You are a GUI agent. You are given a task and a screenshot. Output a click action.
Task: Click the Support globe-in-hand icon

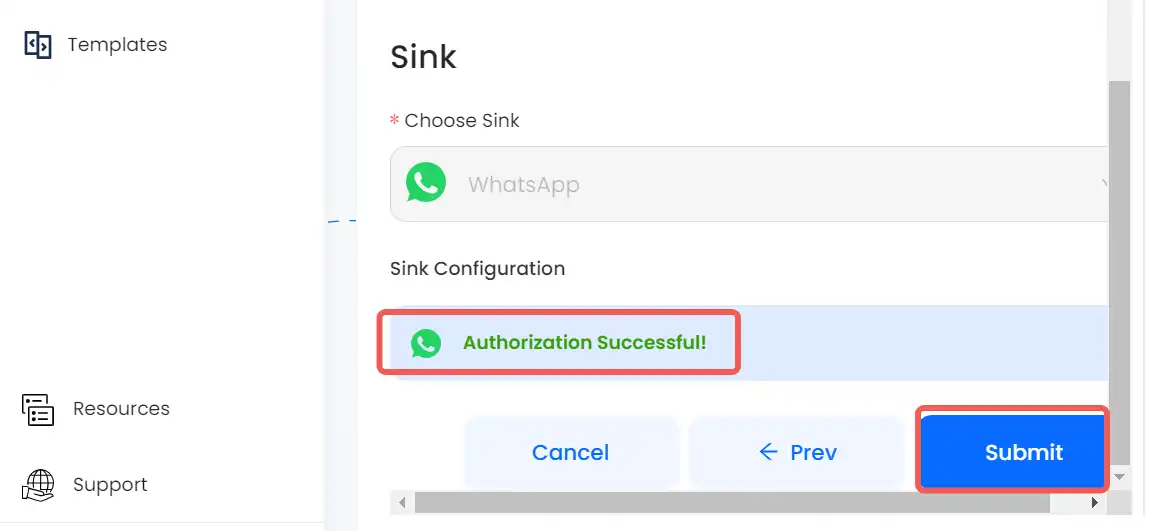coord(38,485)
